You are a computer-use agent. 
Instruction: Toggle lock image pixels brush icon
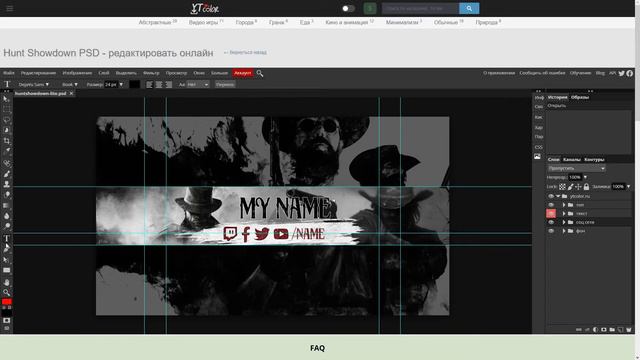570,187
